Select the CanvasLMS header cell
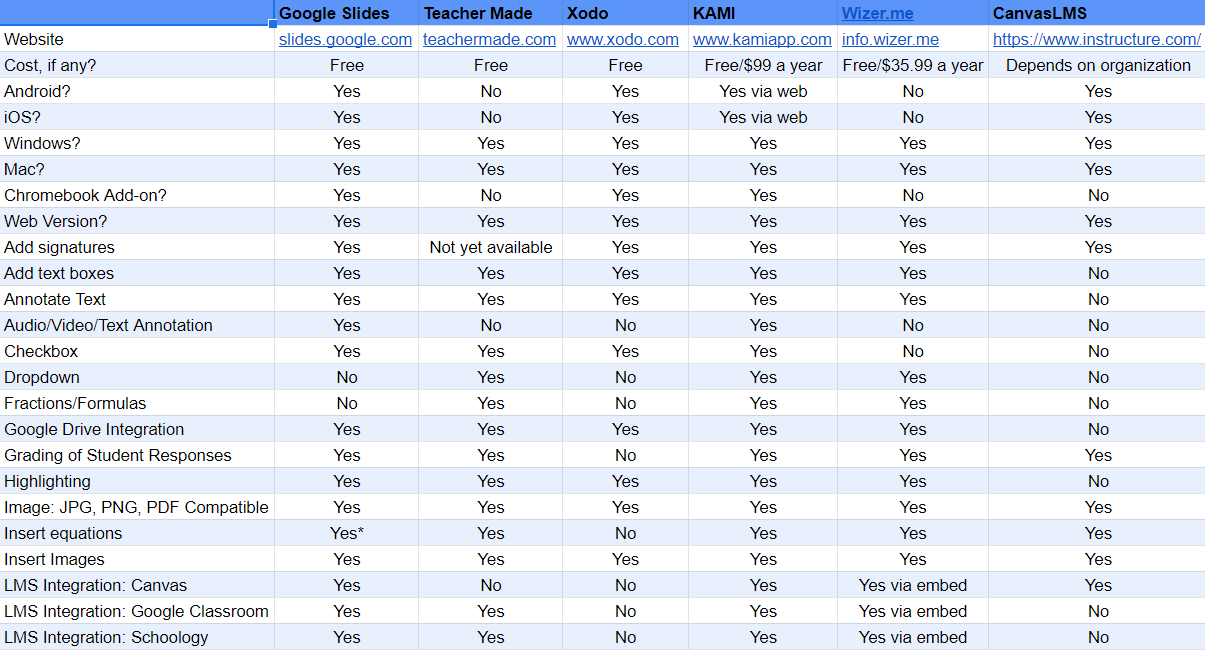The width and height of the screenshot is (1205, 650). (x=1097, y=13)
